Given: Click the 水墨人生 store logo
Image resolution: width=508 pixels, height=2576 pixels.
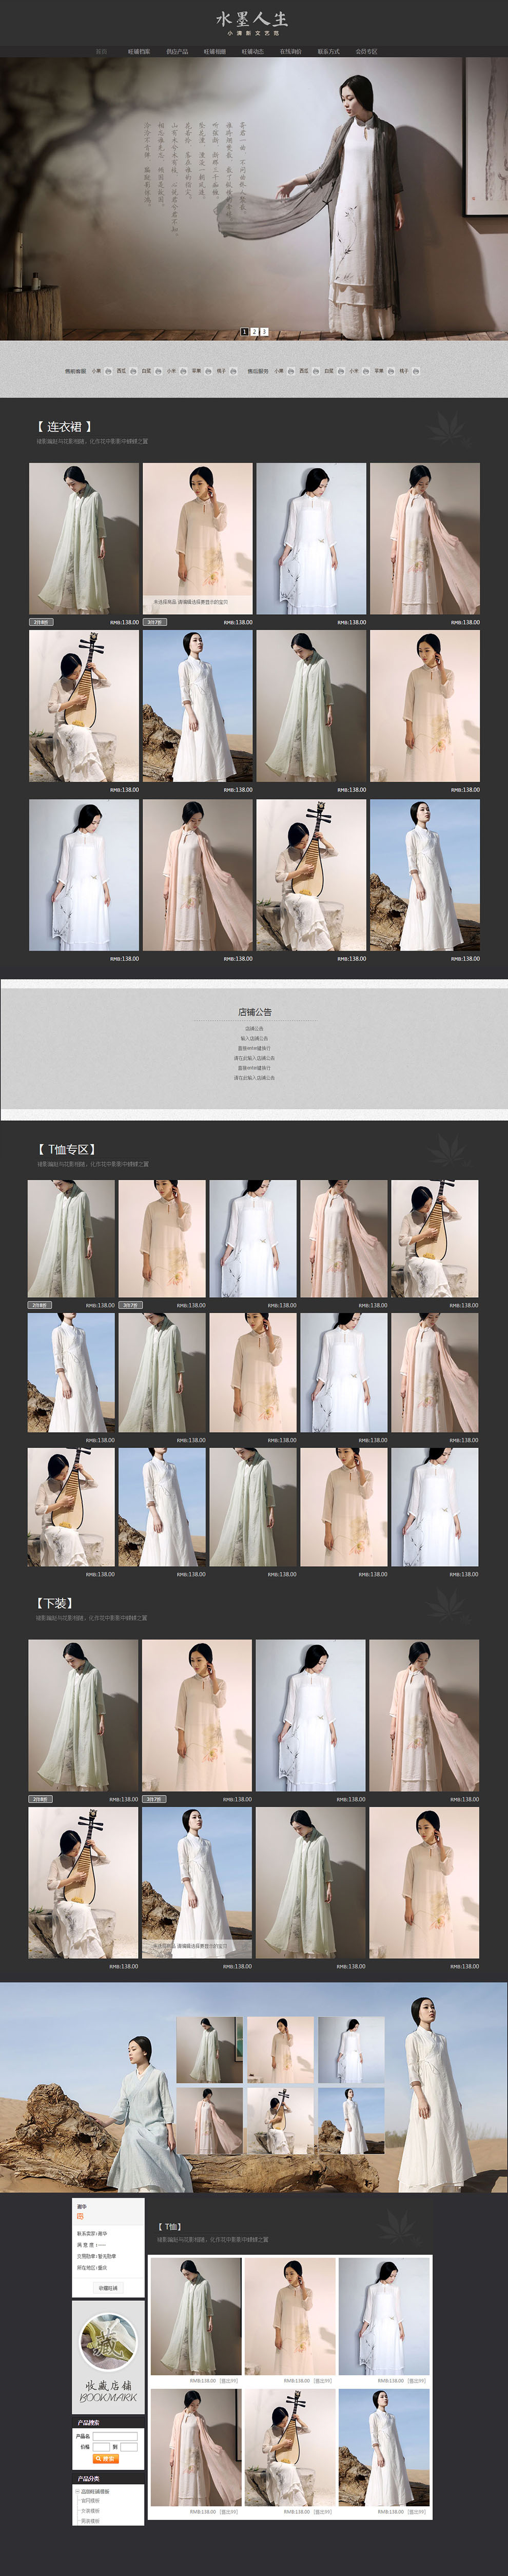Looking at the screenshot, I should (253, 23).
